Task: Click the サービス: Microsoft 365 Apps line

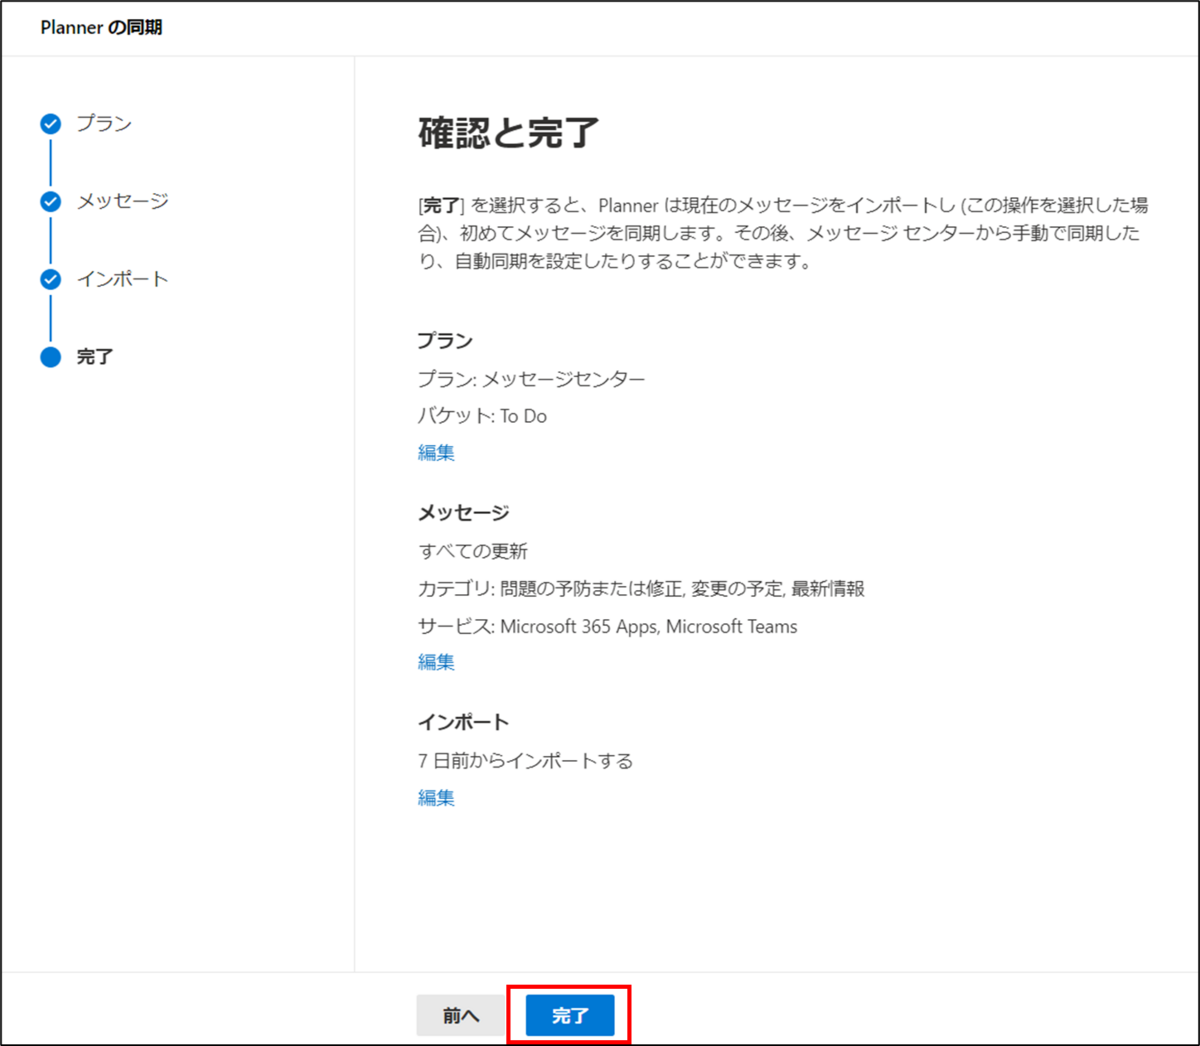Action: pyautogui.click(x=607, y=626)
